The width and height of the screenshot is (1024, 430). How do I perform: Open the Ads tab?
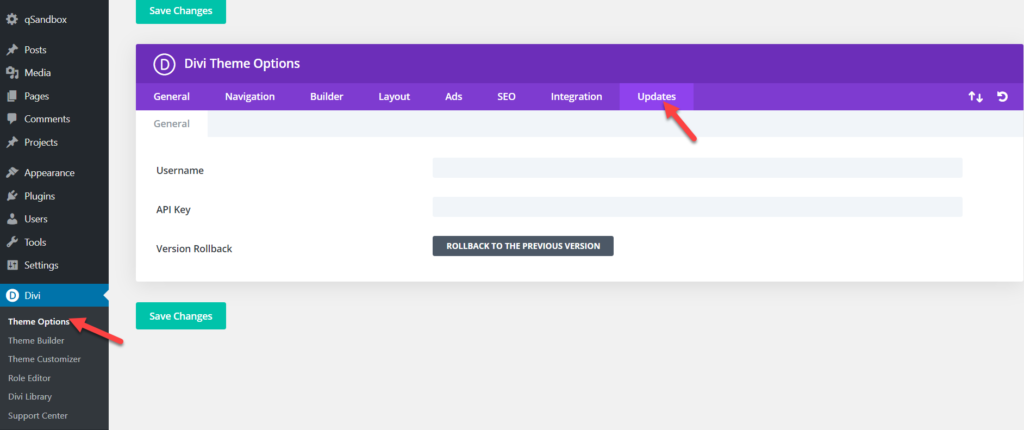click(454, 97)
